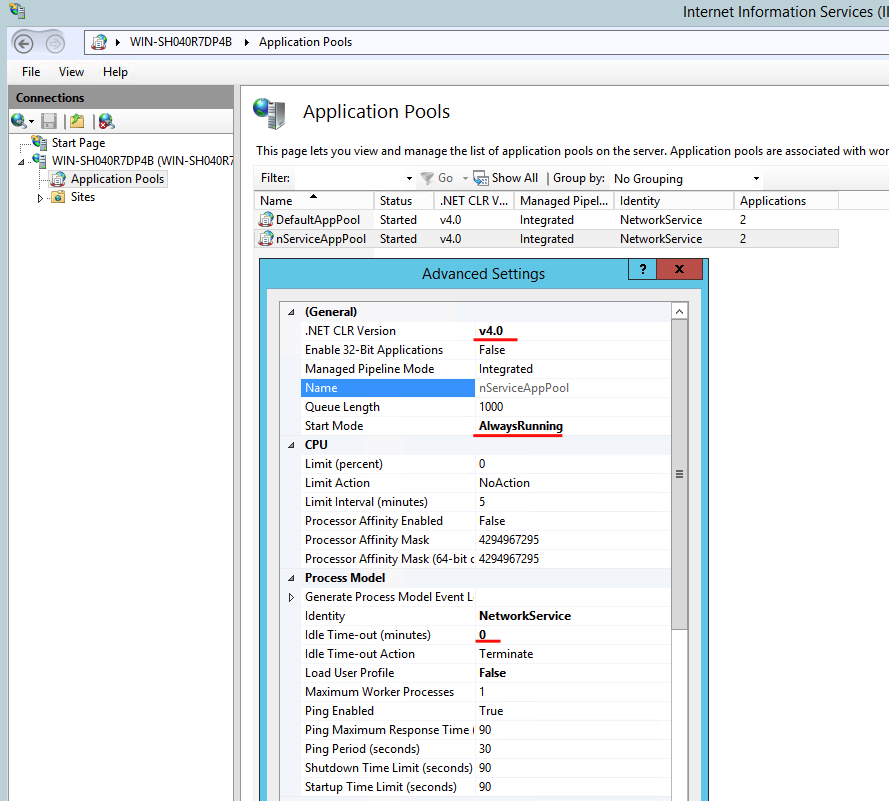Click the Create New Connection globe icon
The height and width of the screenshot is (801, 889).
click(20, 121)
